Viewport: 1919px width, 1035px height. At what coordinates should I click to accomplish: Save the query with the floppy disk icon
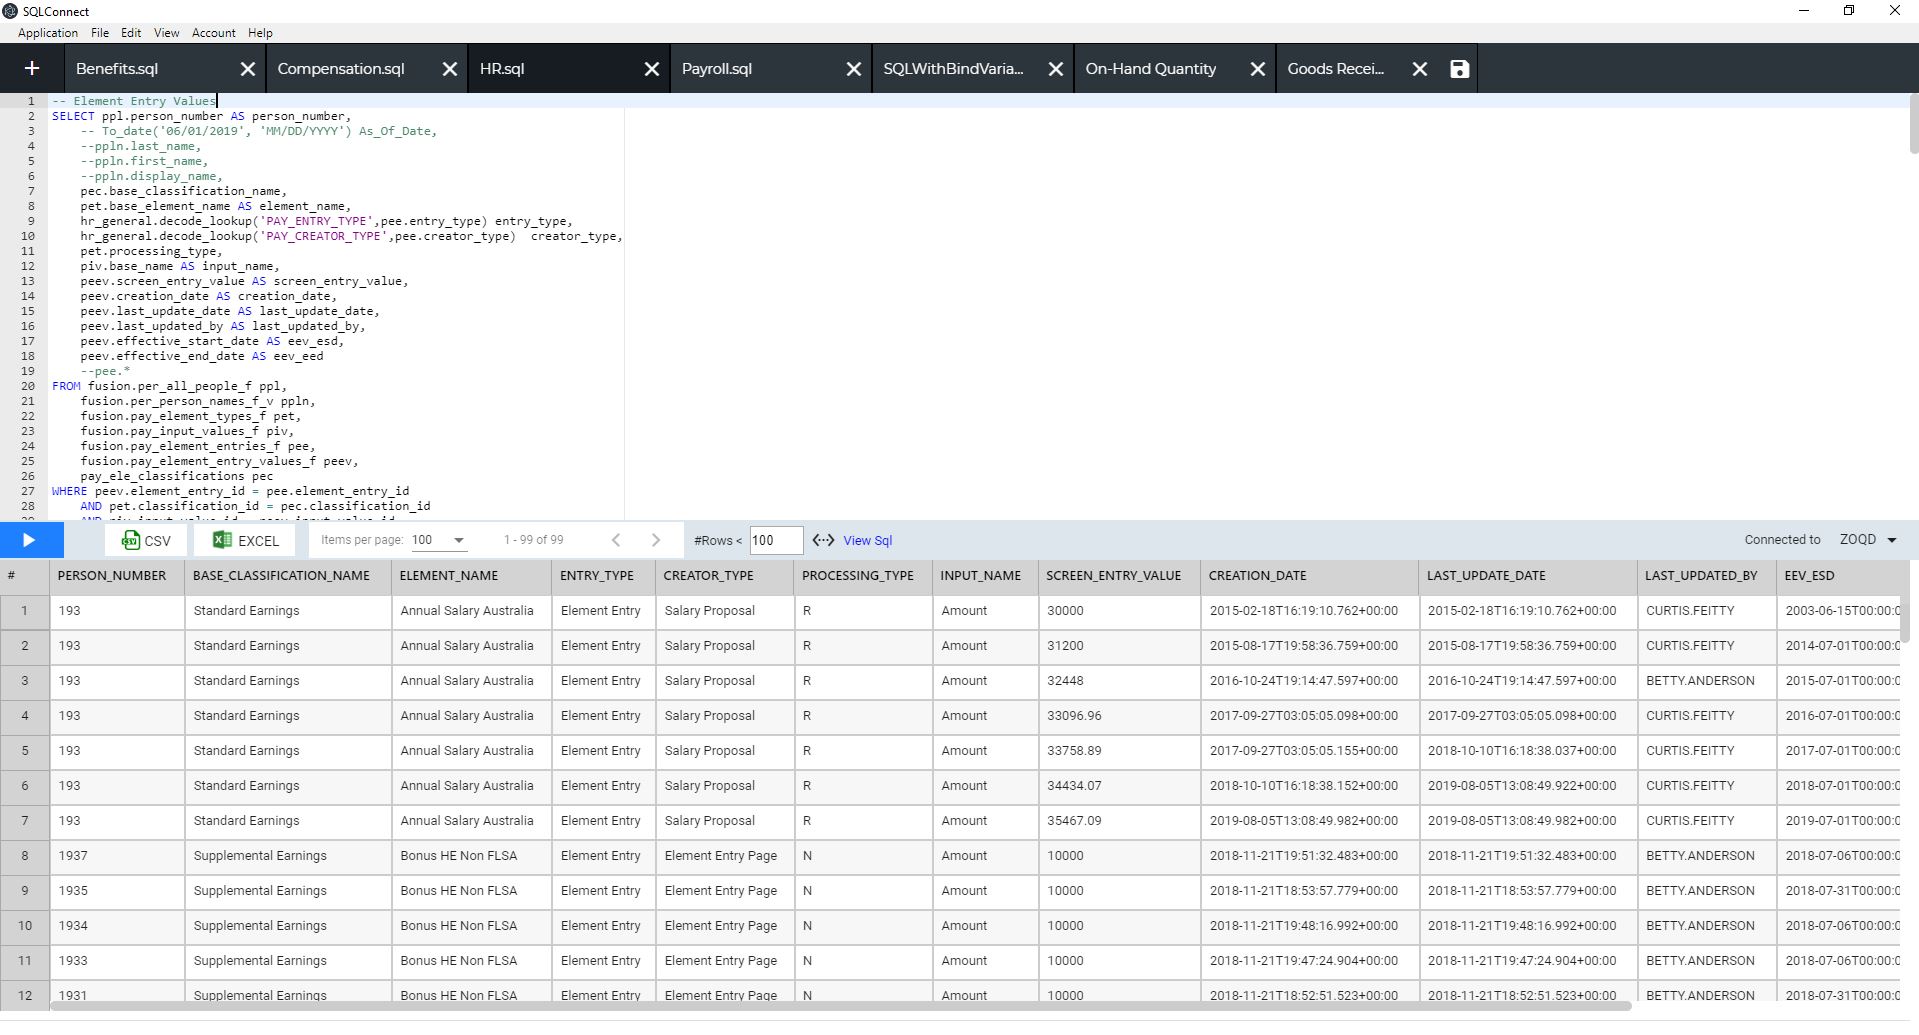(x=1460, y=69)
